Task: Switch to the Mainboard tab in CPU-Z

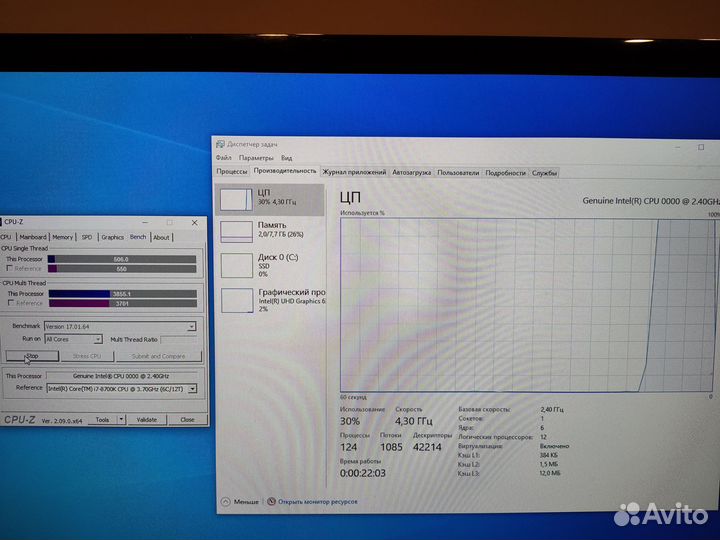Action: point(32,237)
